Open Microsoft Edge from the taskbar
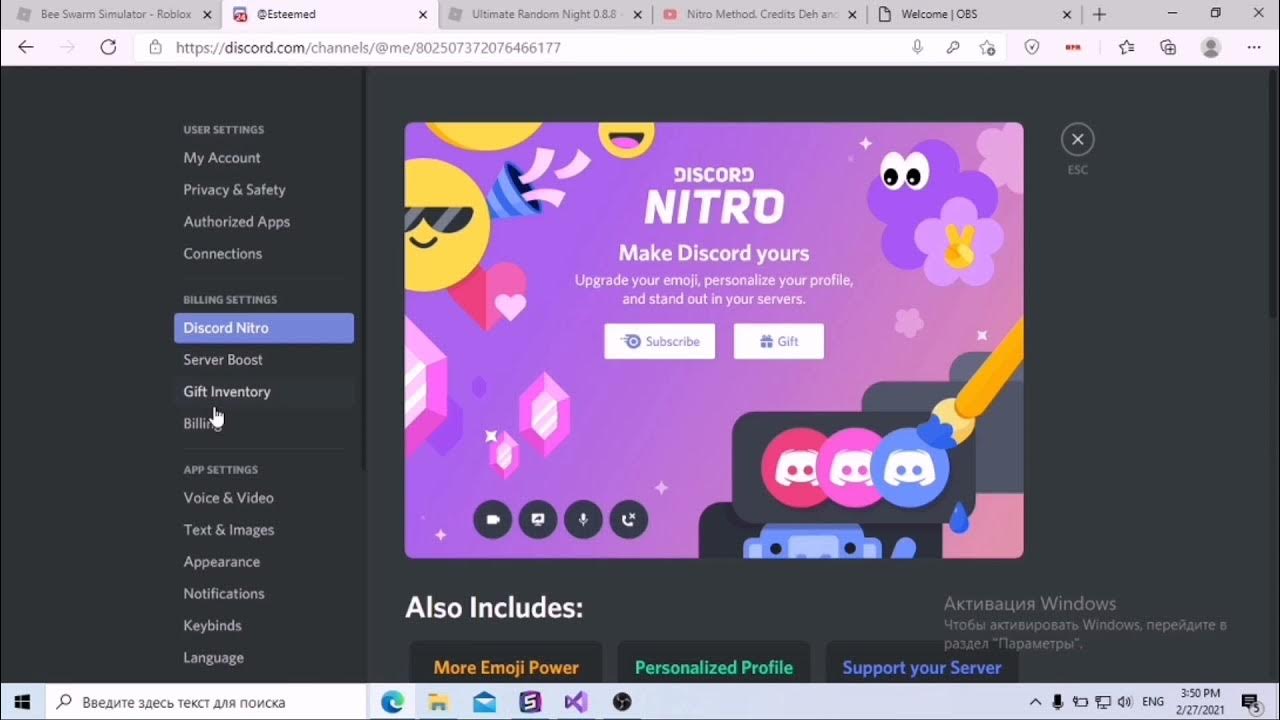Viewport: 1280px width, 720px height. tap(392, 702)
